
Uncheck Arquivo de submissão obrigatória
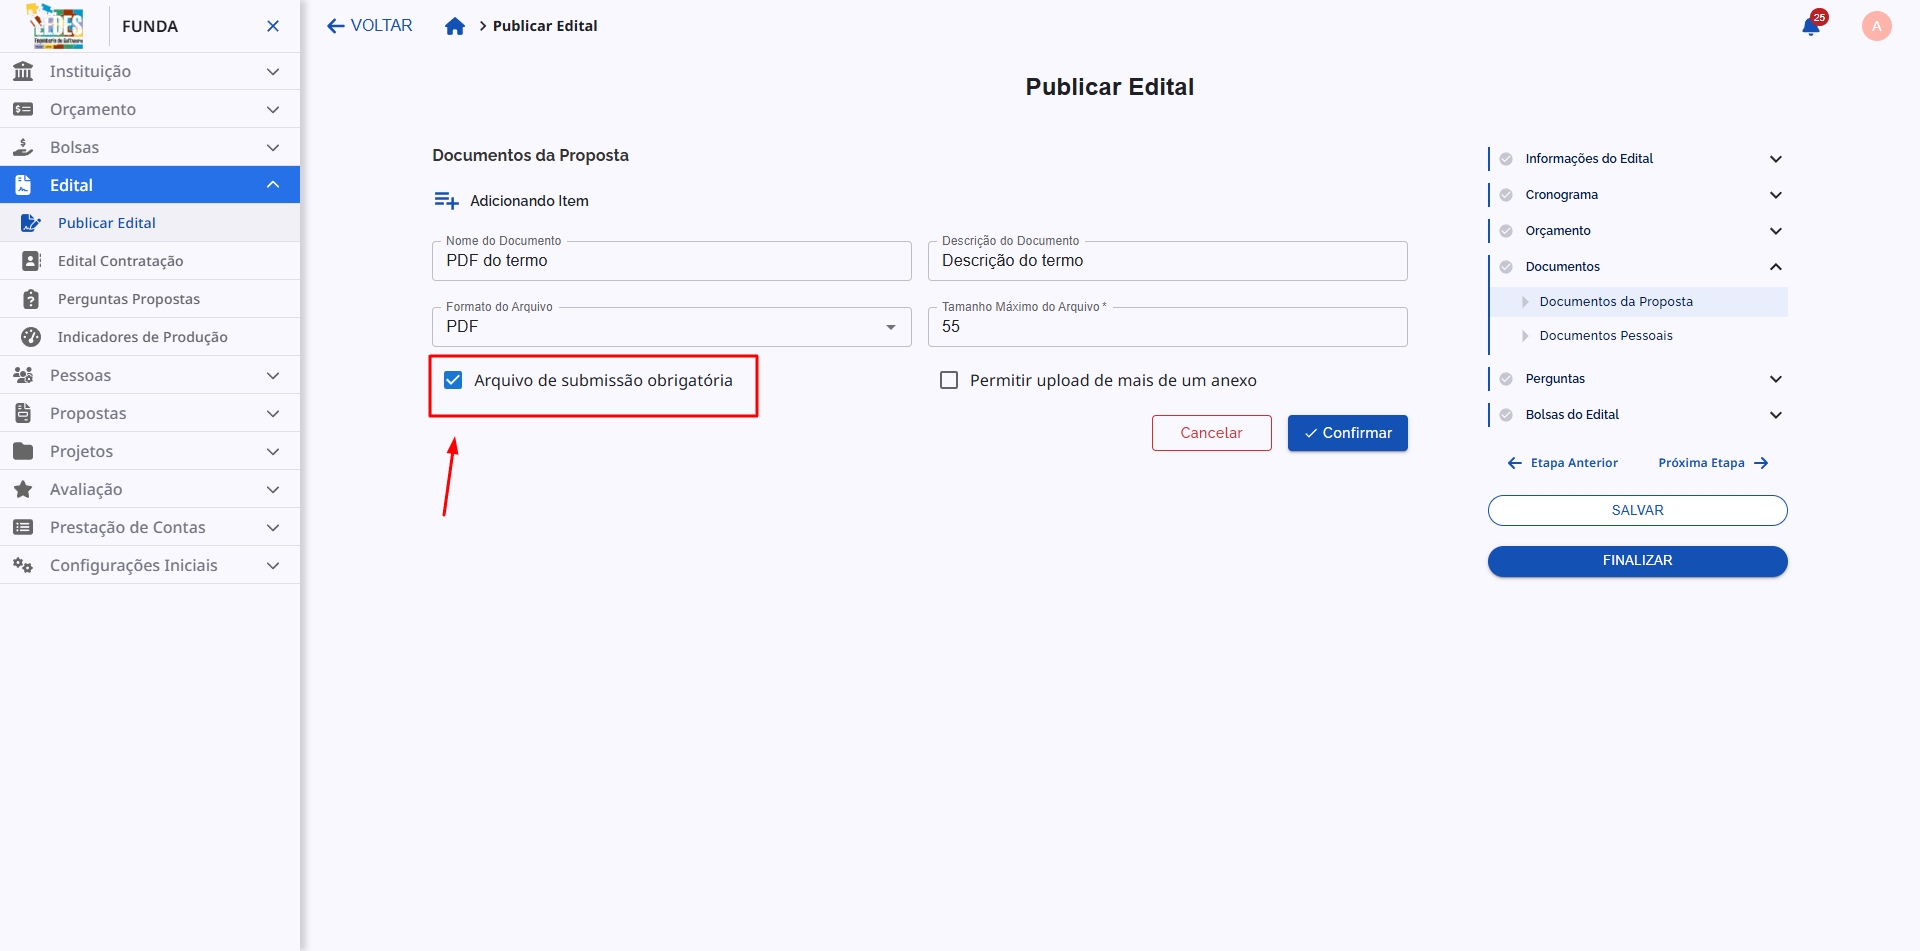coord(454,380)
